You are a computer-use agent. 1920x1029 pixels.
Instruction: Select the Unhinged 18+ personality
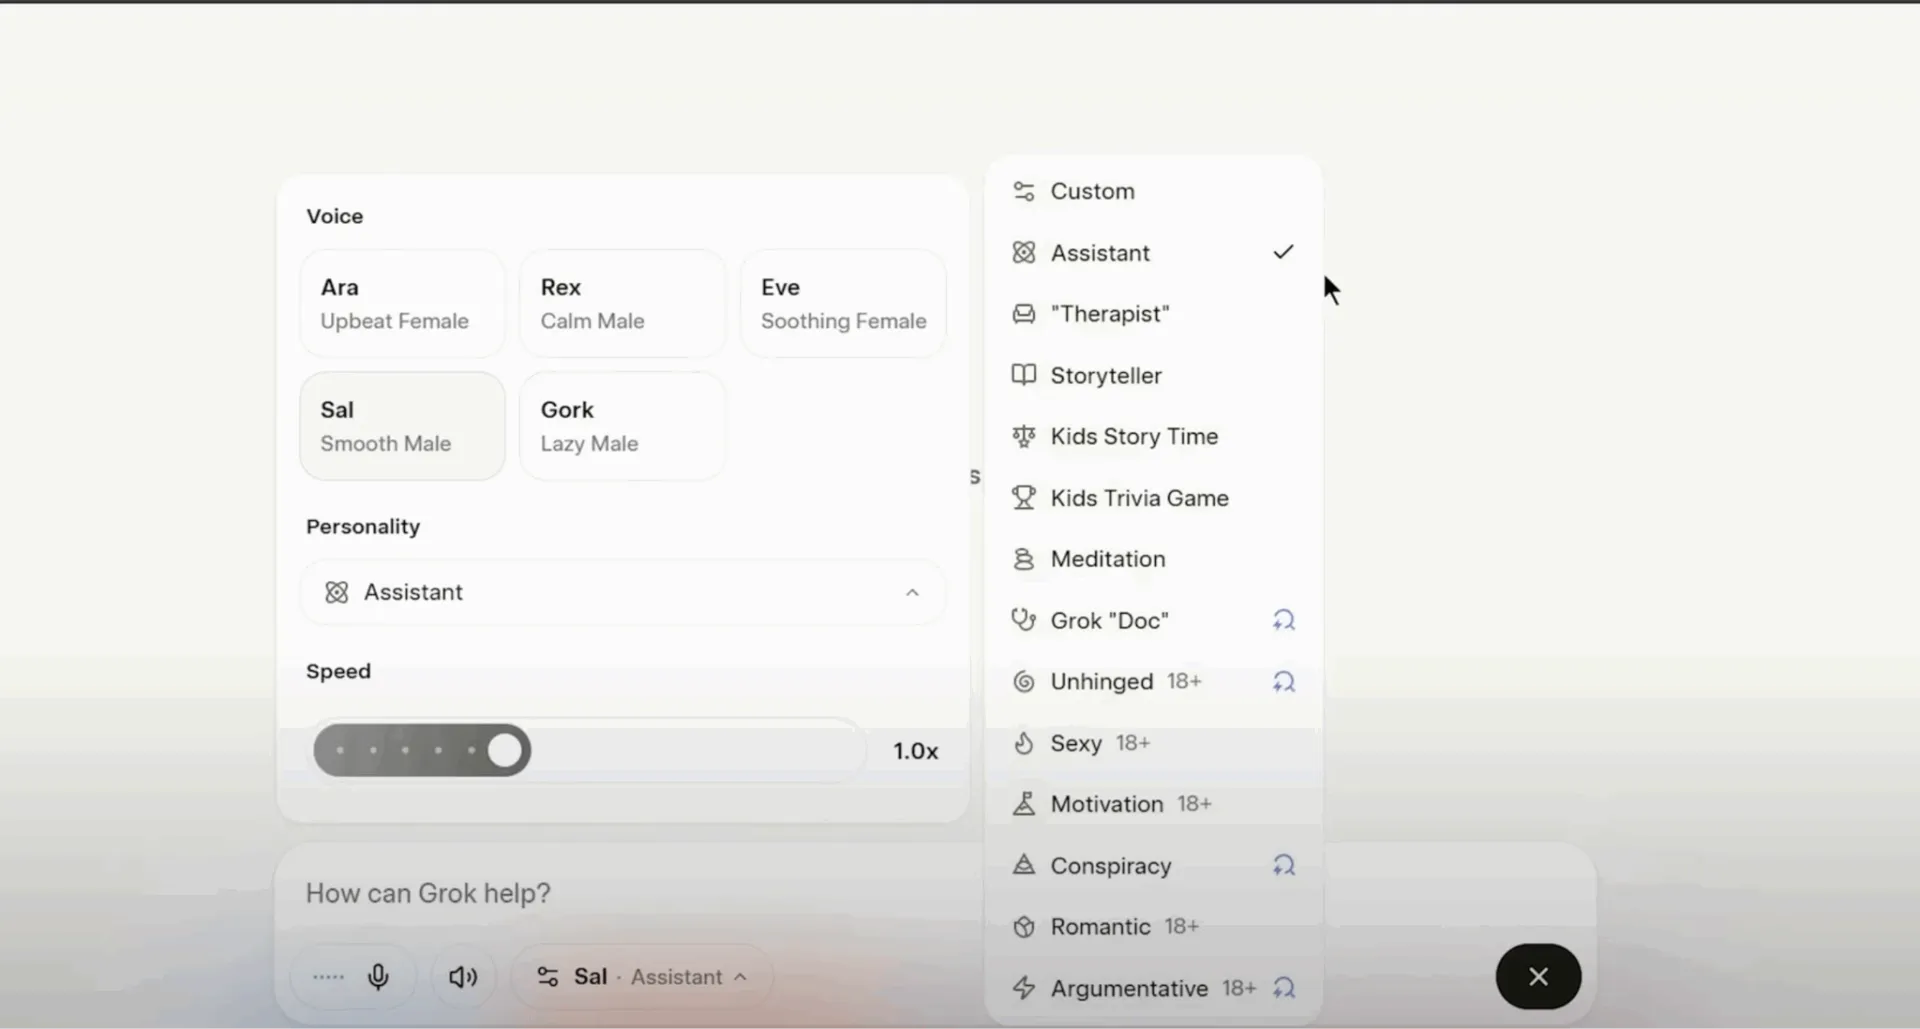(x=1153, y=681)
